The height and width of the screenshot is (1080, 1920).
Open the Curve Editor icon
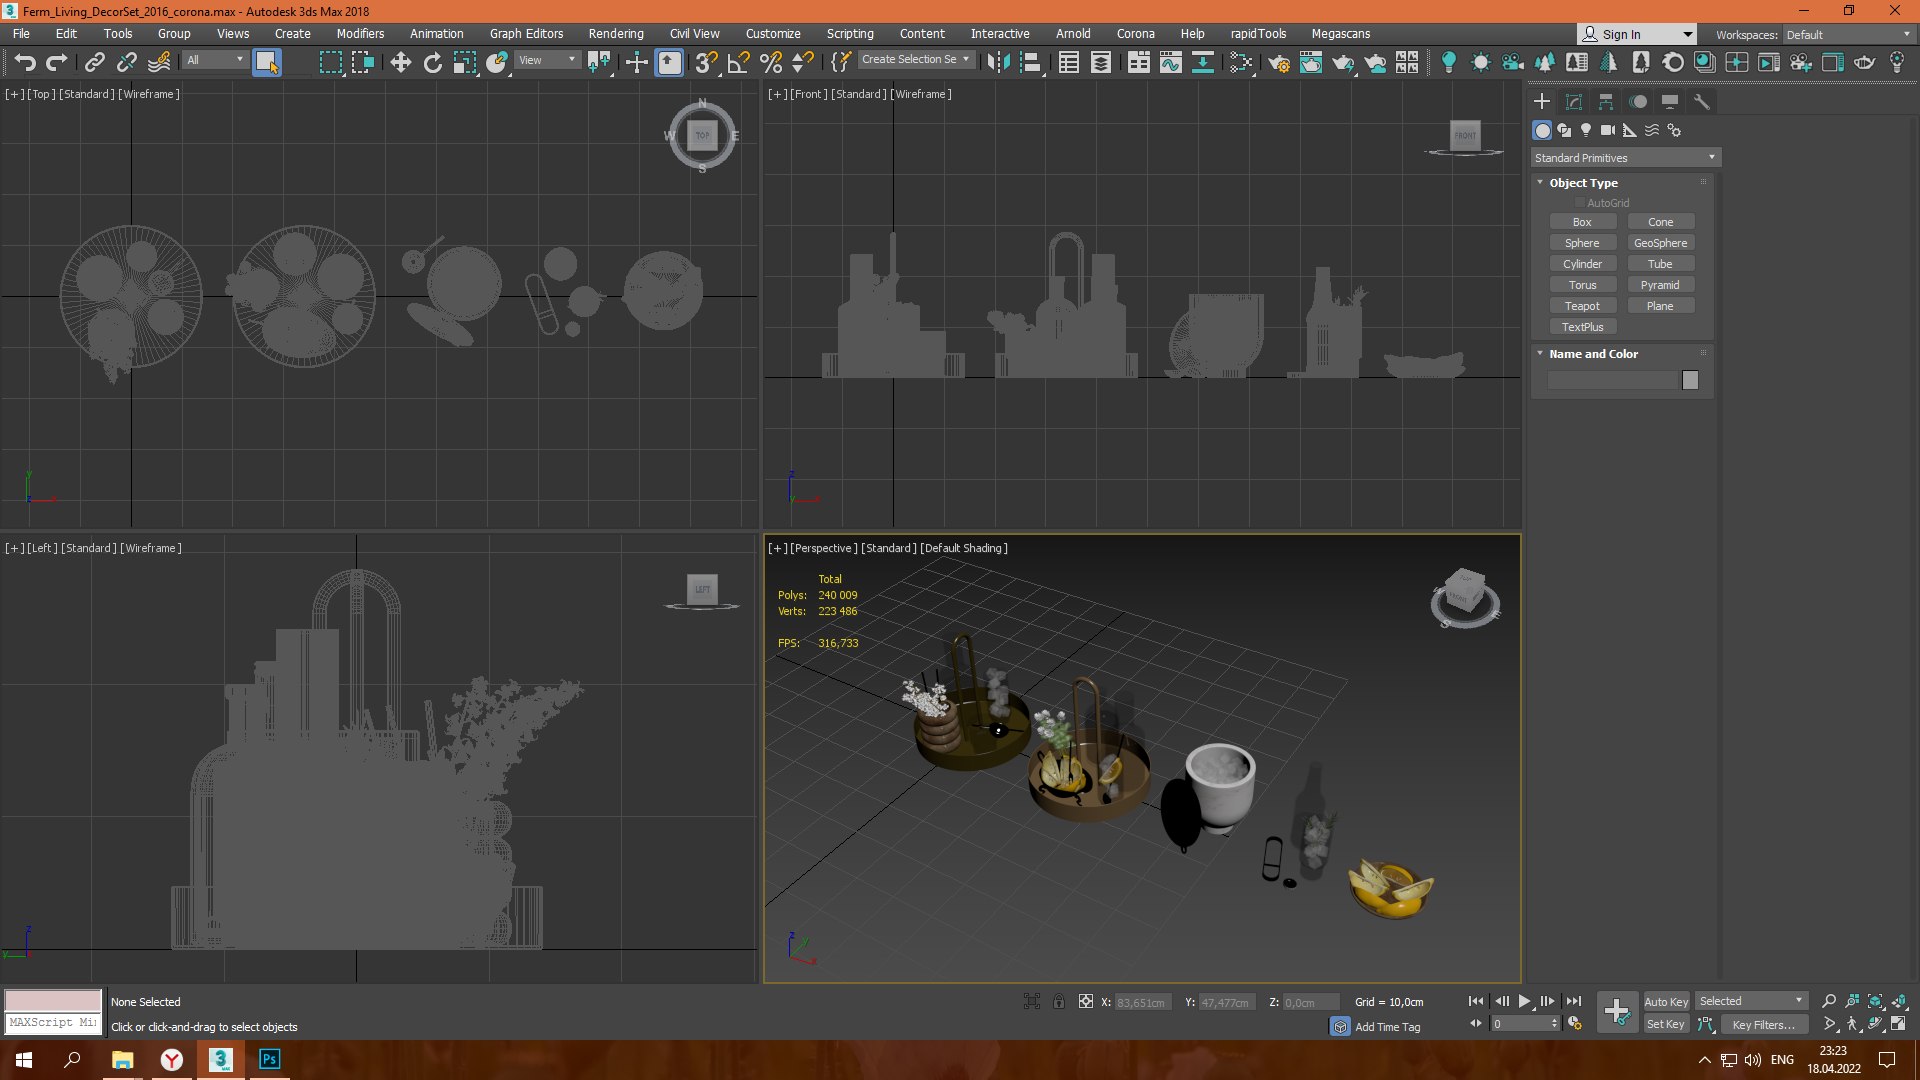point(1171,62)
